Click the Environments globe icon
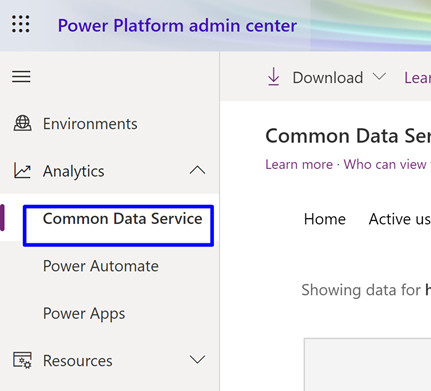This screenshot has height=391, width=431. (x=22, y=123)
